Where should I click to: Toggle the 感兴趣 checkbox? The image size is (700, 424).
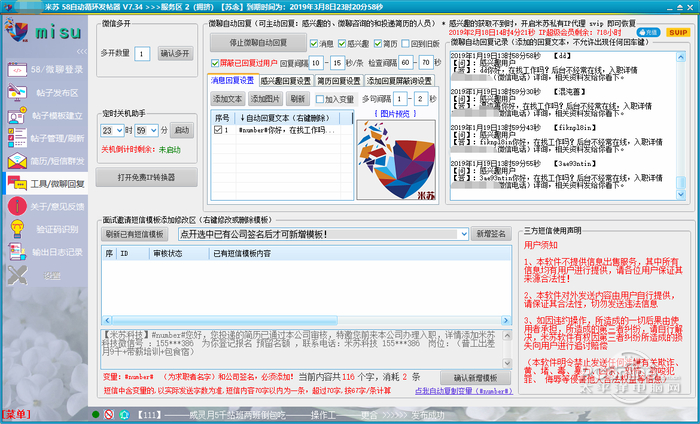(x=342, y=43)
